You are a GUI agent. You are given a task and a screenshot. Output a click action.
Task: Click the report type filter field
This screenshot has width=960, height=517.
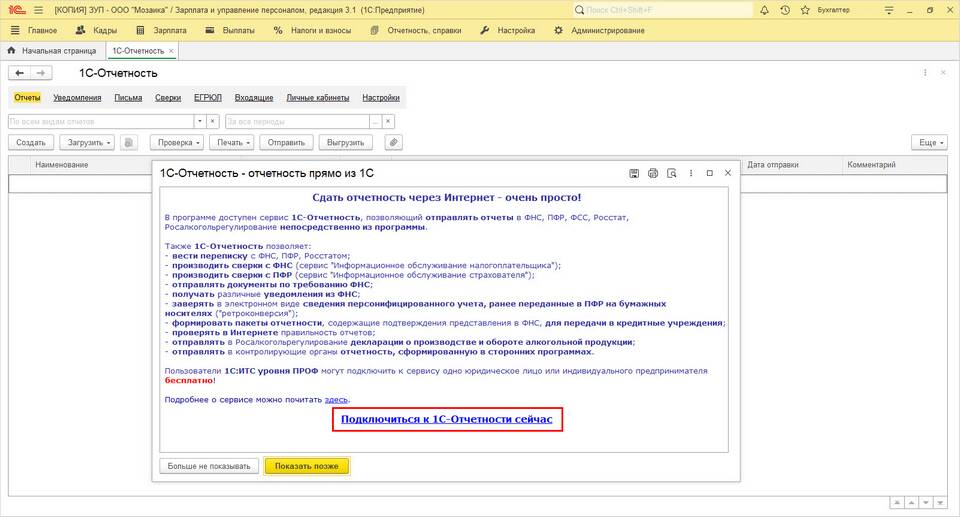(101, 121)
